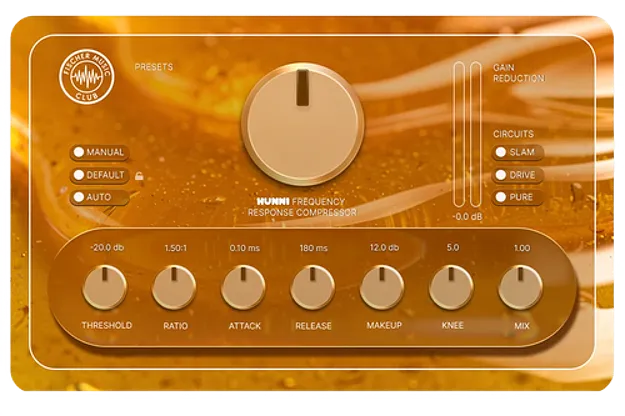Image resolution: width=625 pixels, height=416 pixels.
Task: Click the 1.00 mix value
Action: [522, 248]
